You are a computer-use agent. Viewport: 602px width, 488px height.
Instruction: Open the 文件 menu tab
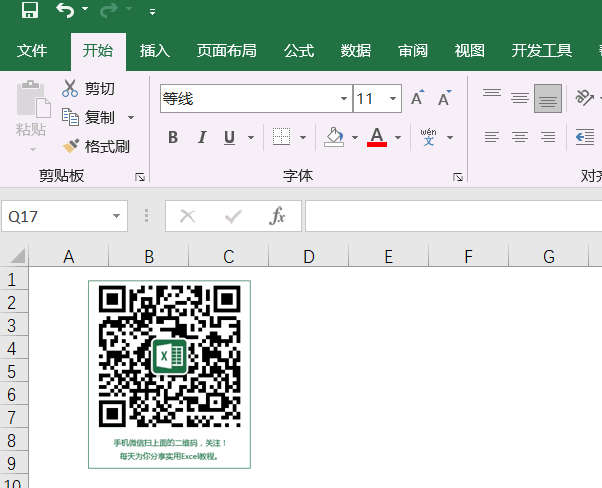32,51
